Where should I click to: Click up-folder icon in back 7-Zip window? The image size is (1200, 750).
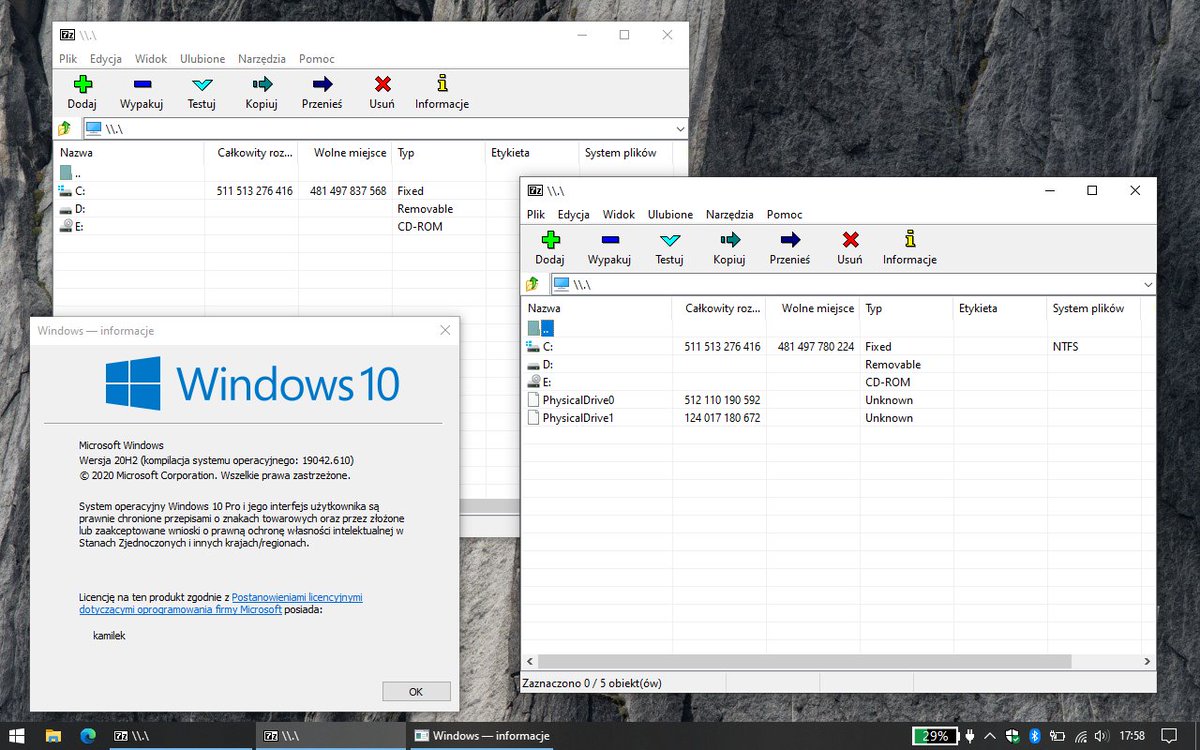[65, 128]
